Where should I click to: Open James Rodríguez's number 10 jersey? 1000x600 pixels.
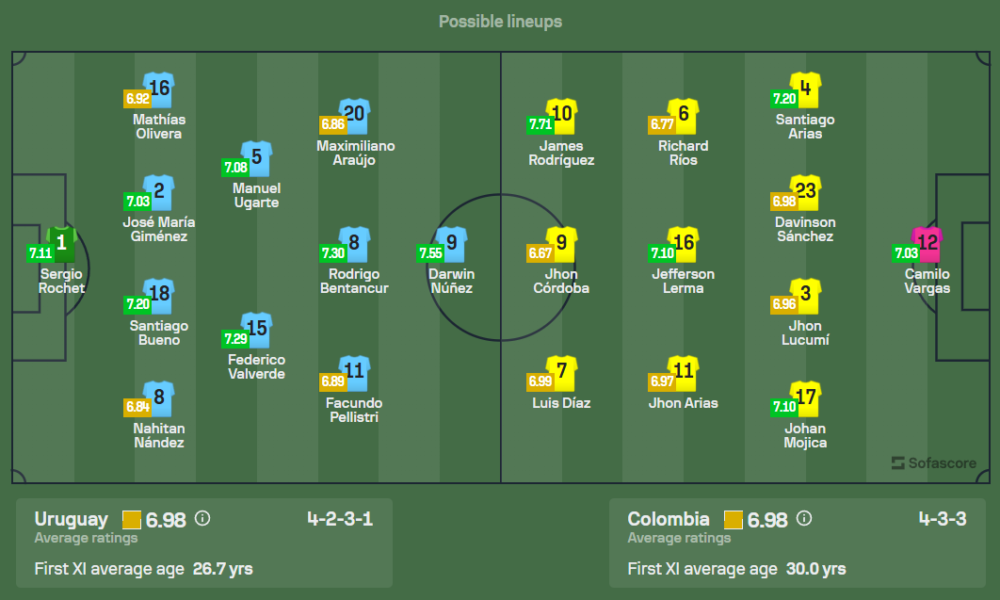[x=562, y=114]
